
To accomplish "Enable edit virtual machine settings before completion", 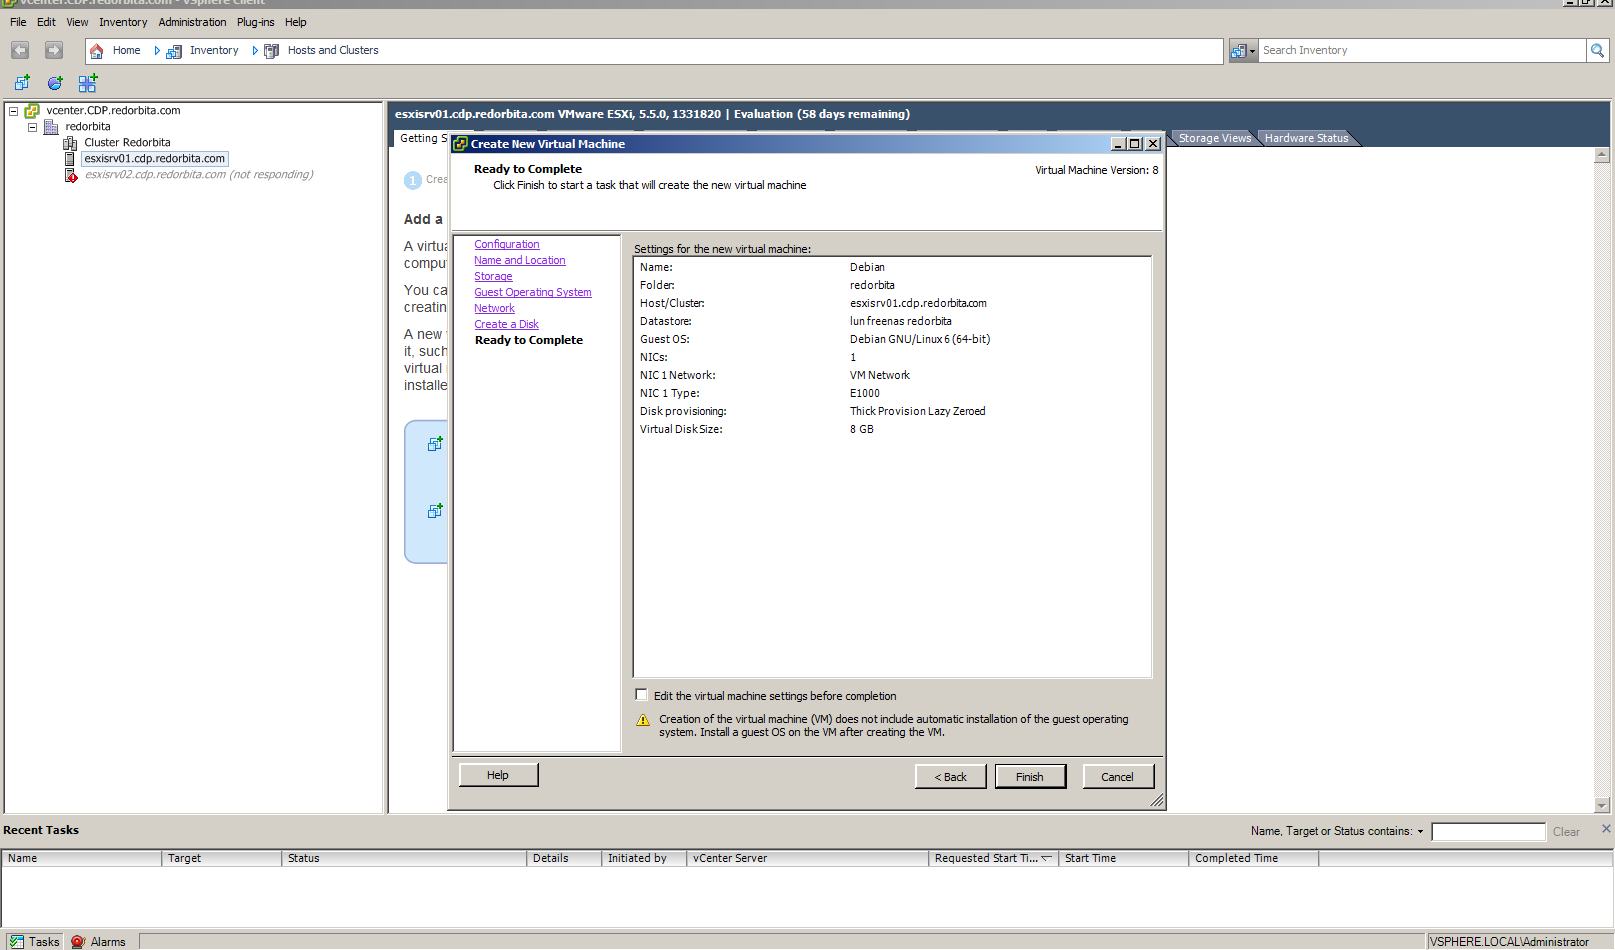I will (x=642, y=695).
